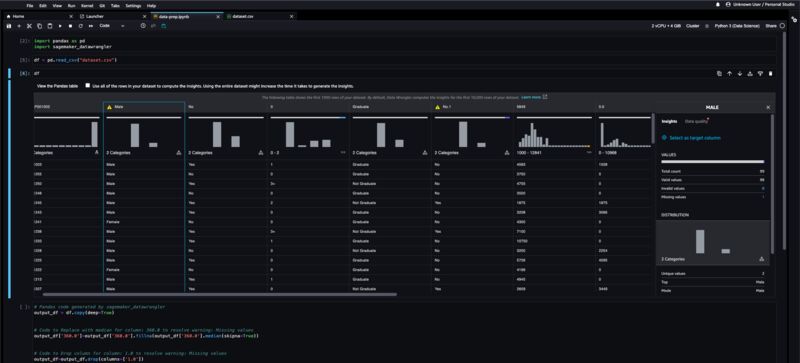Click the kernel status circle icon
The image size is (800, 363).
pyautogui.click(x=782, y=26)
